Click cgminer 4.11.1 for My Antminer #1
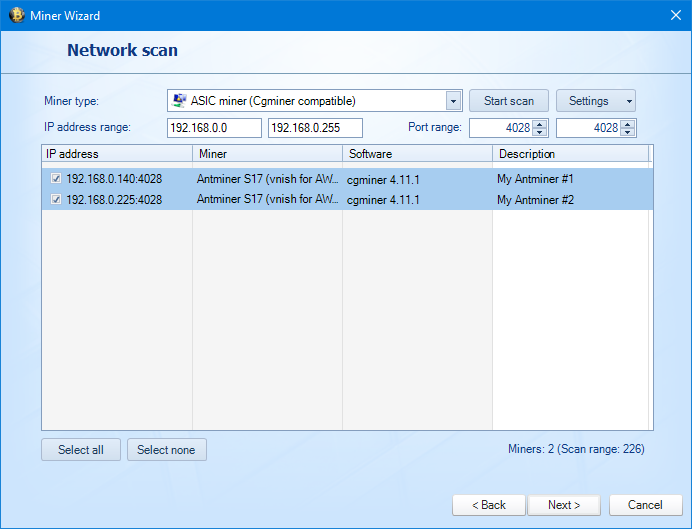Screen dimensions: 692x529 [383, 180]
